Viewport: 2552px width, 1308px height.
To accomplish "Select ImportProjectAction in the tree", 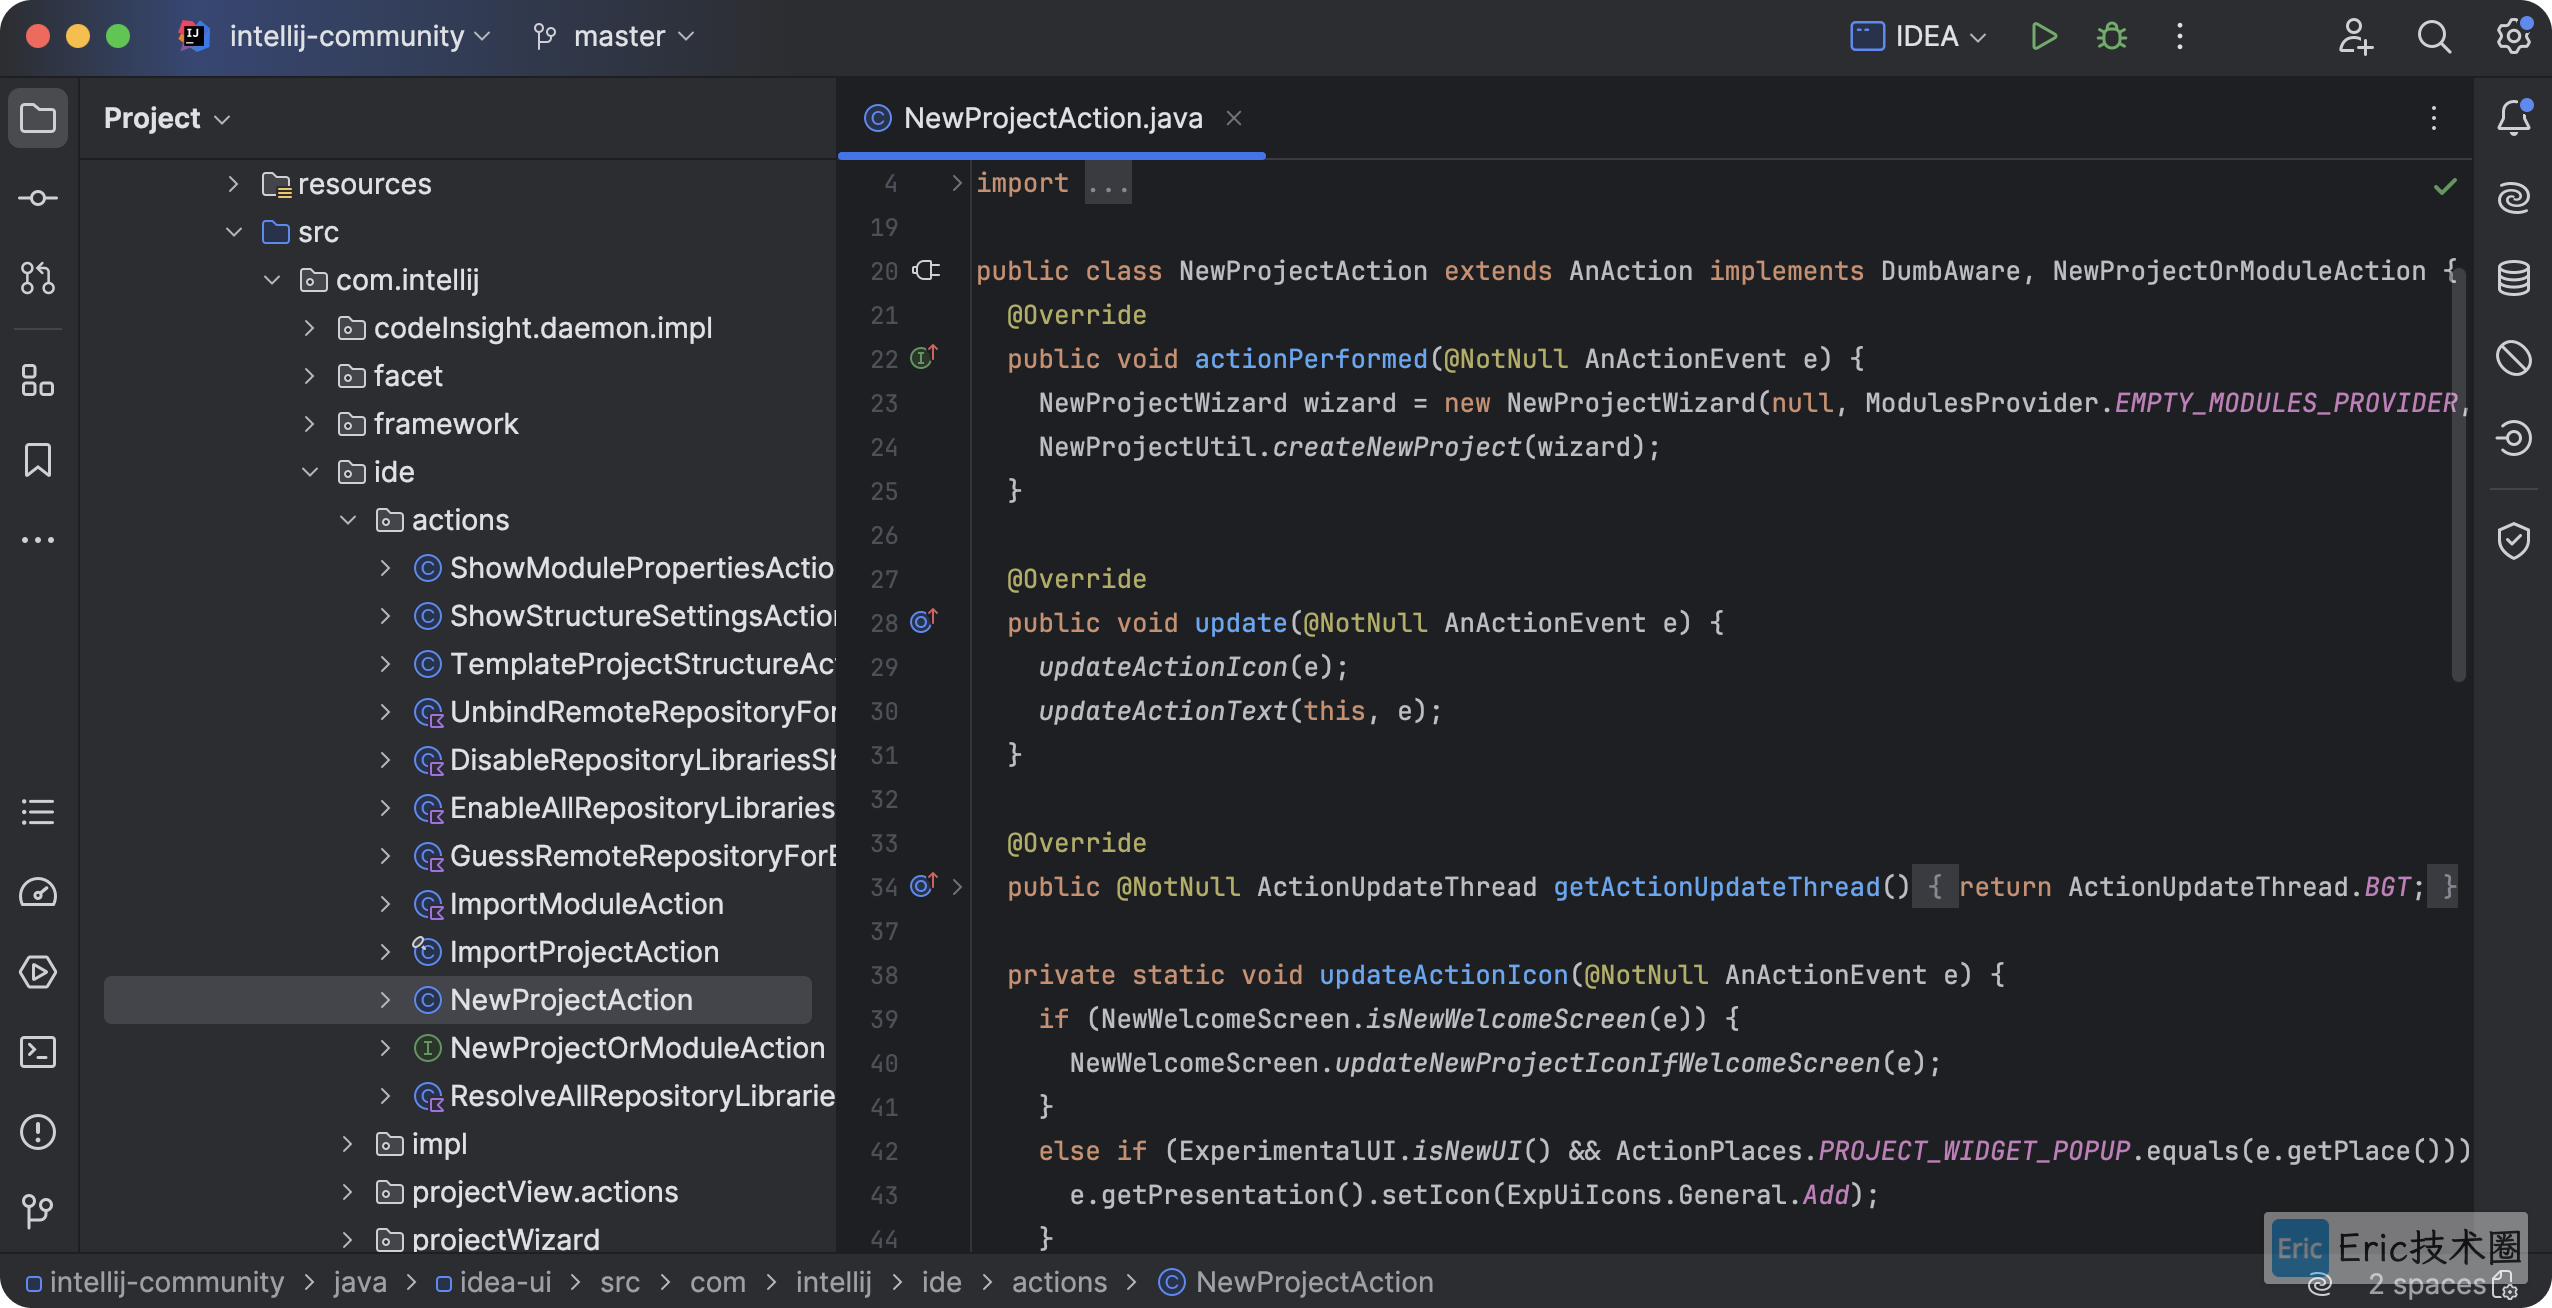I will [x=584, y=952].
